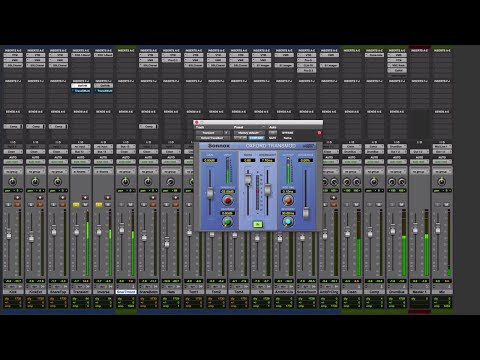Close the Oxford Transmod plugin window
Viewport: 480px width, 360px height.
pyautogui.click(x=196, y=122)
